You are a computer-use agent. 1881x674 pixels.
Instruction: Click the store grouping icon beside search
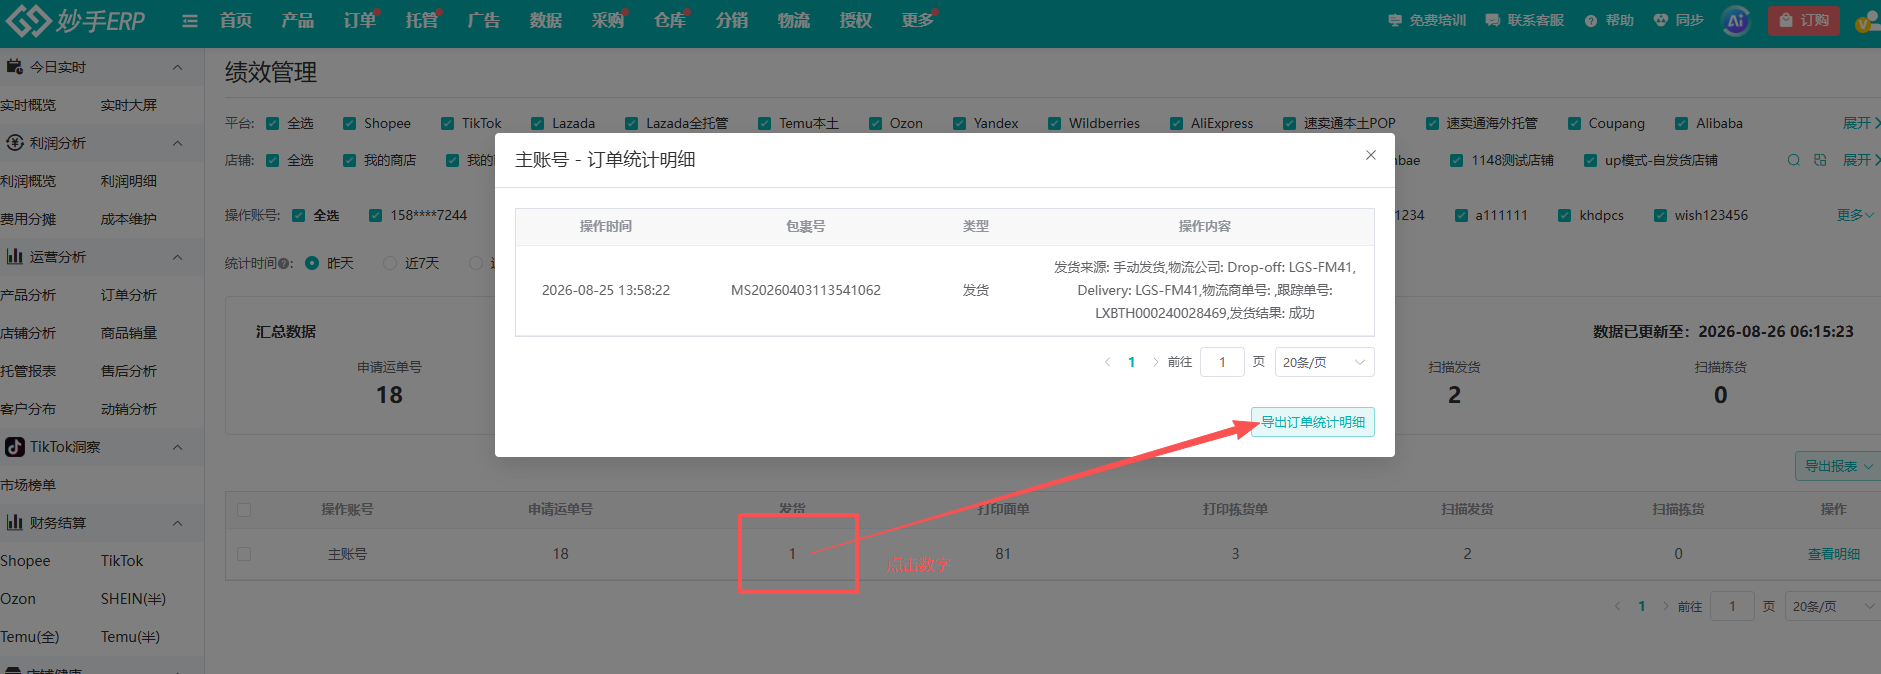(x=1820, y=160)
